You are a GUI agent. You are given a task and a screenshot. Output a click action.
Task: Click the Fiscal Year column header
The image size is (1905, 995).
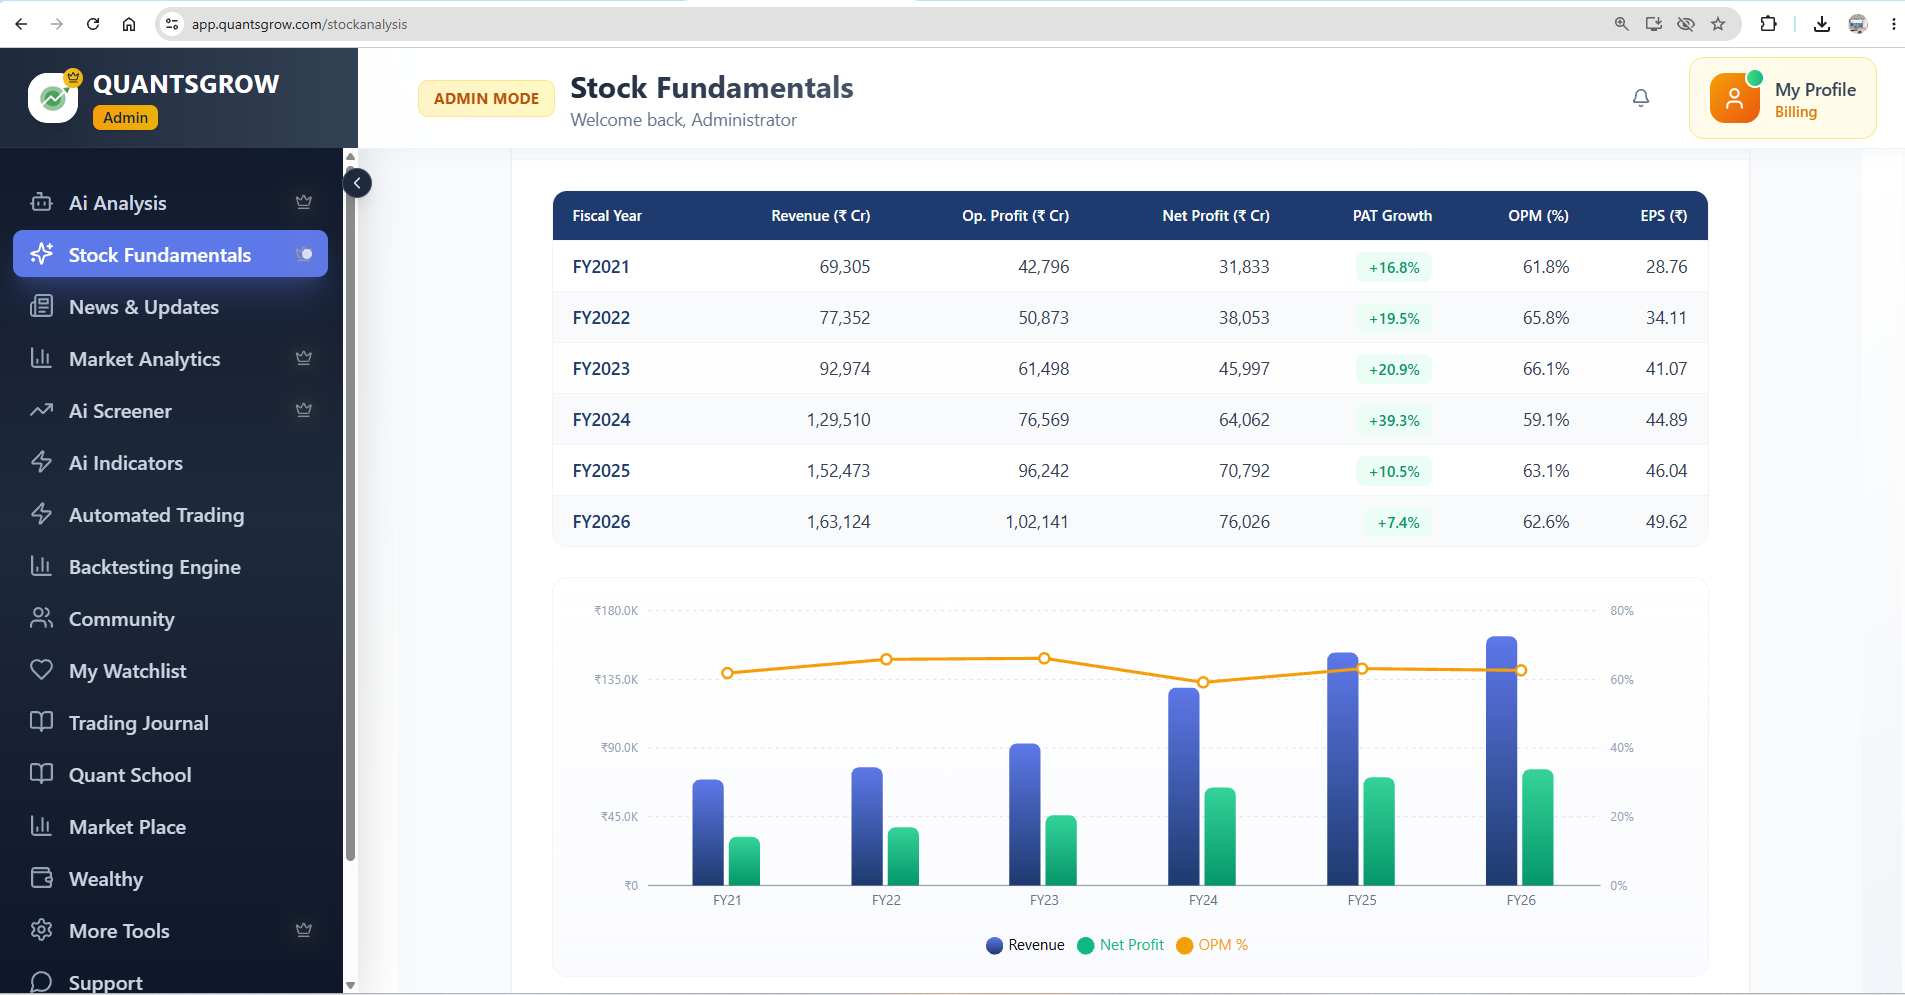tap(607, 216)
